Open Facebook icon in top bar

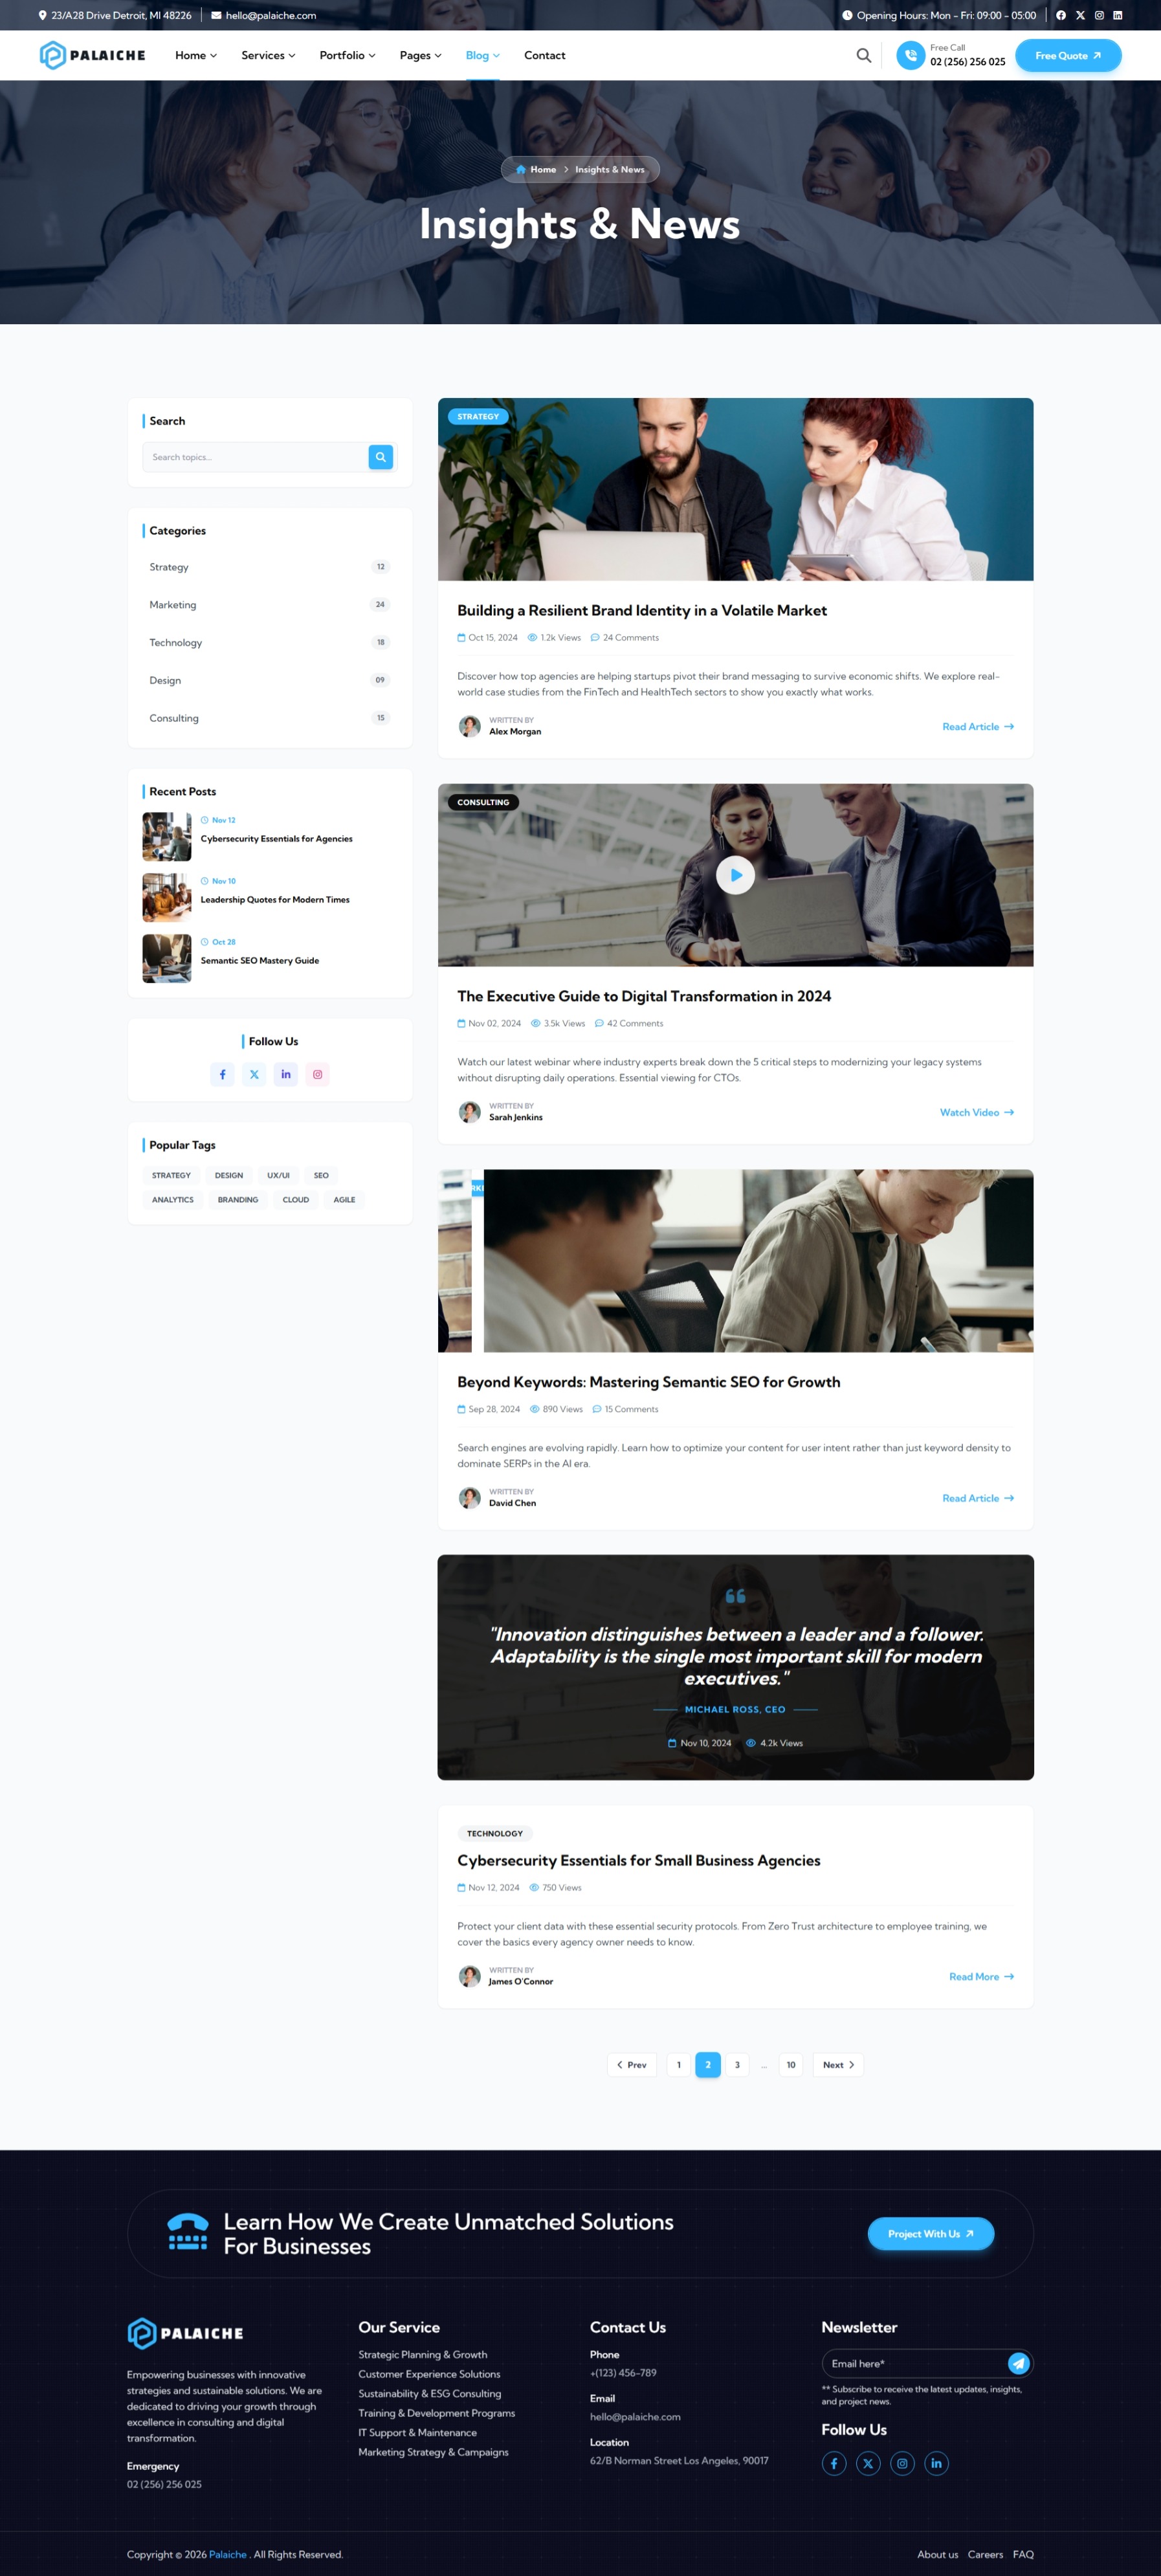1061,15
